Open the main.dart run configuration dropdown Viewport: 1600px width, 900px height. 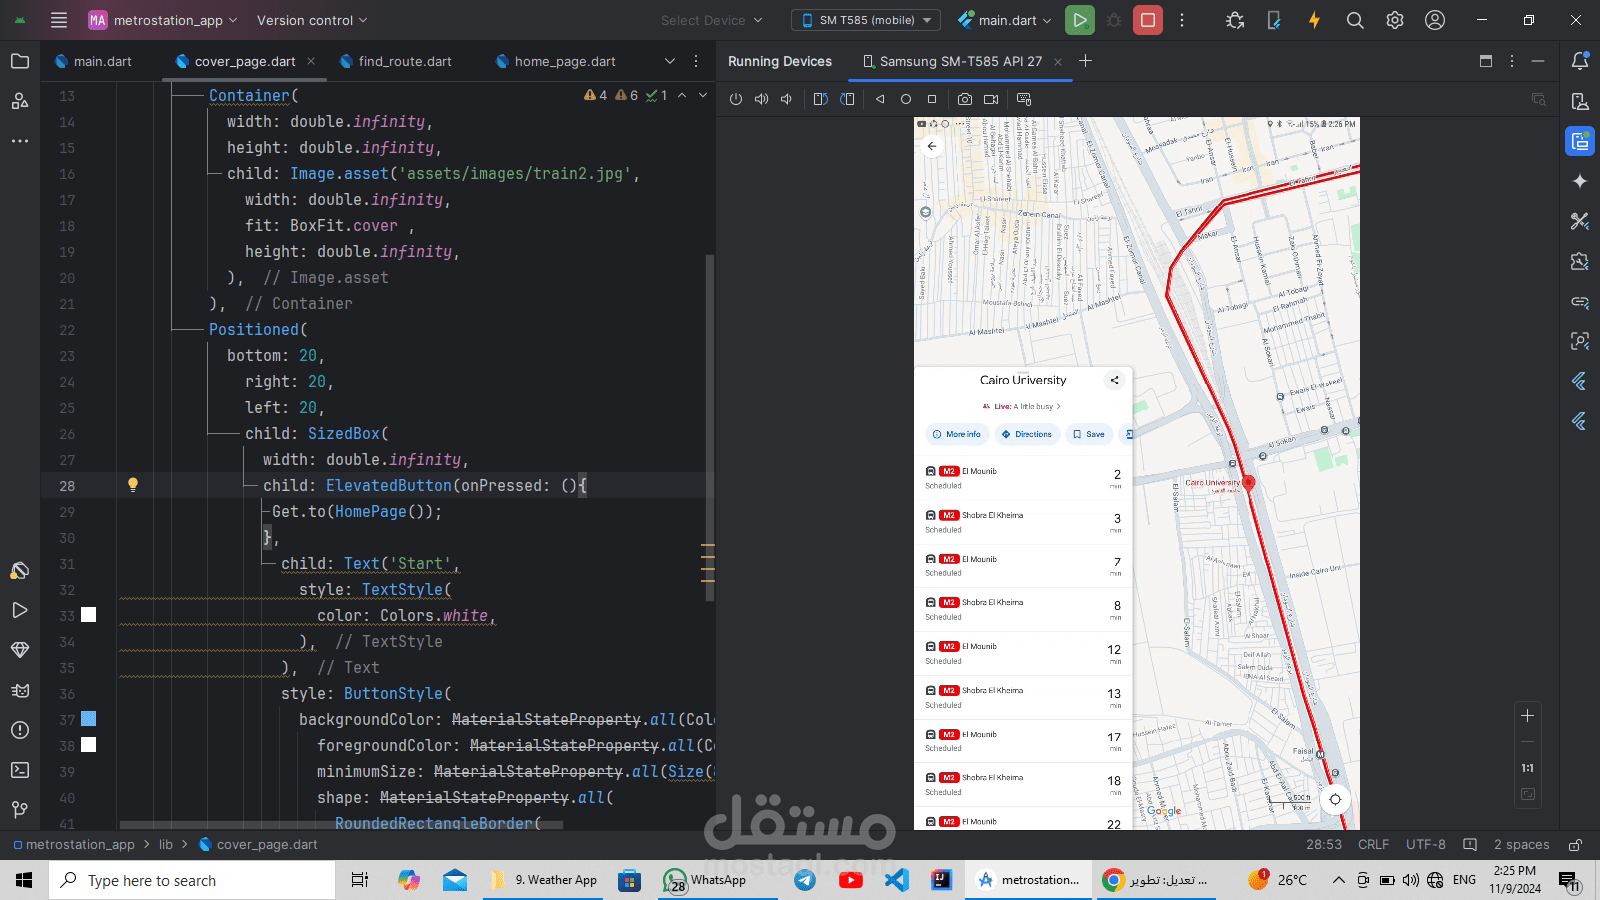tap(1005, 20)
